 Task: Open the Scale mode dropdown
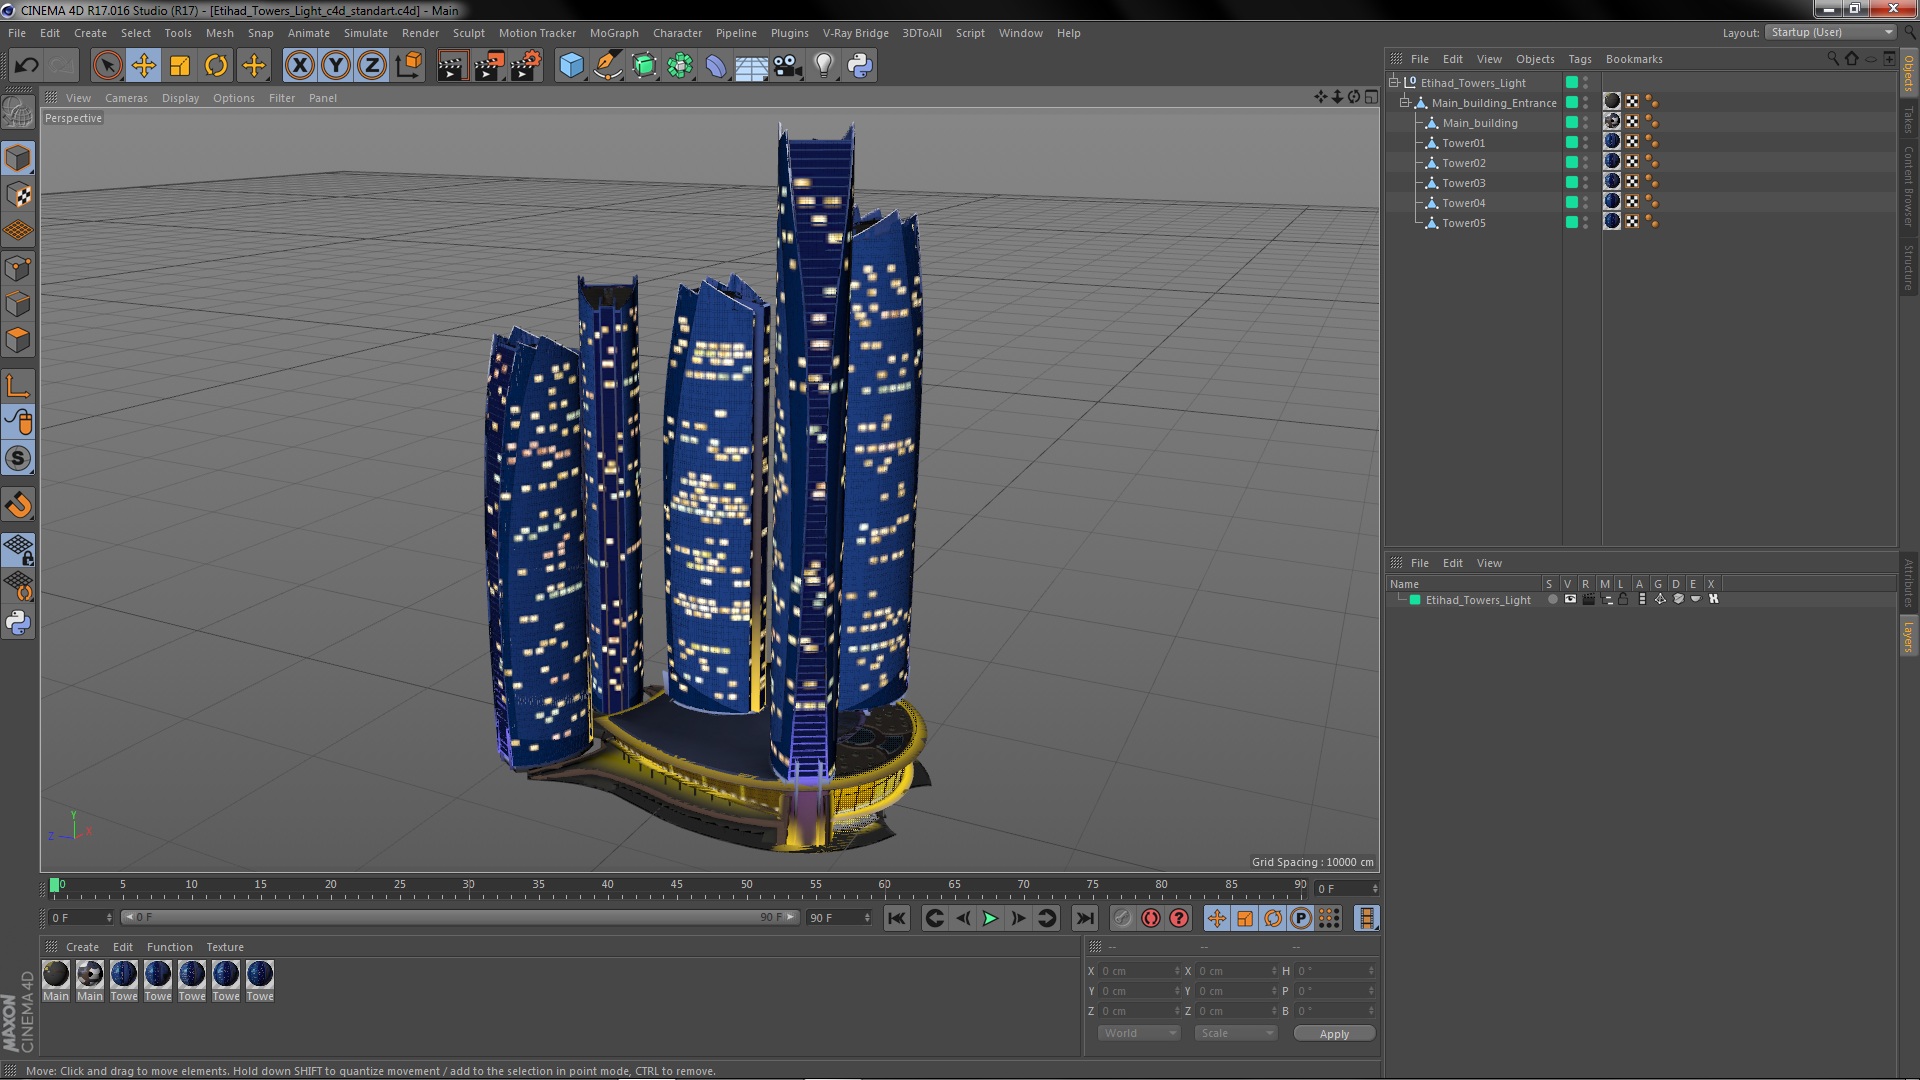coord(1235,1034)
